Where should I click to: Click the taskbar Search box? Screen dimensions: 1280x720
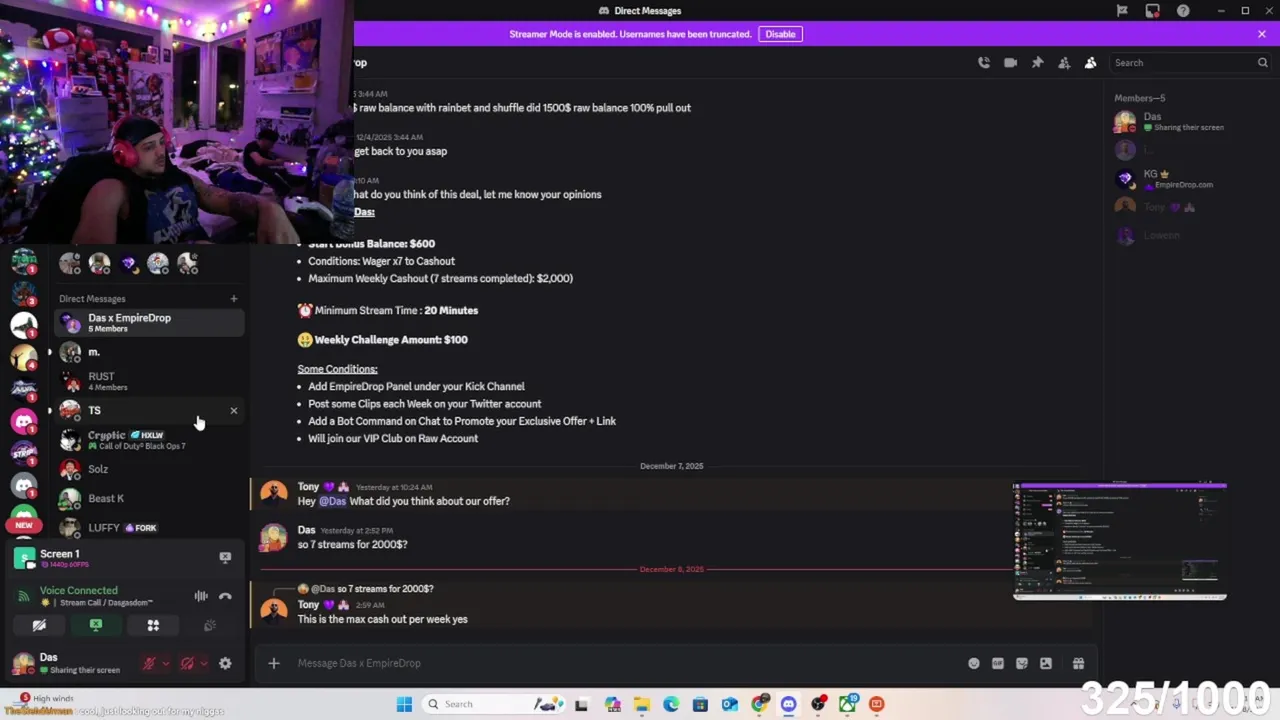click(493, 704)
